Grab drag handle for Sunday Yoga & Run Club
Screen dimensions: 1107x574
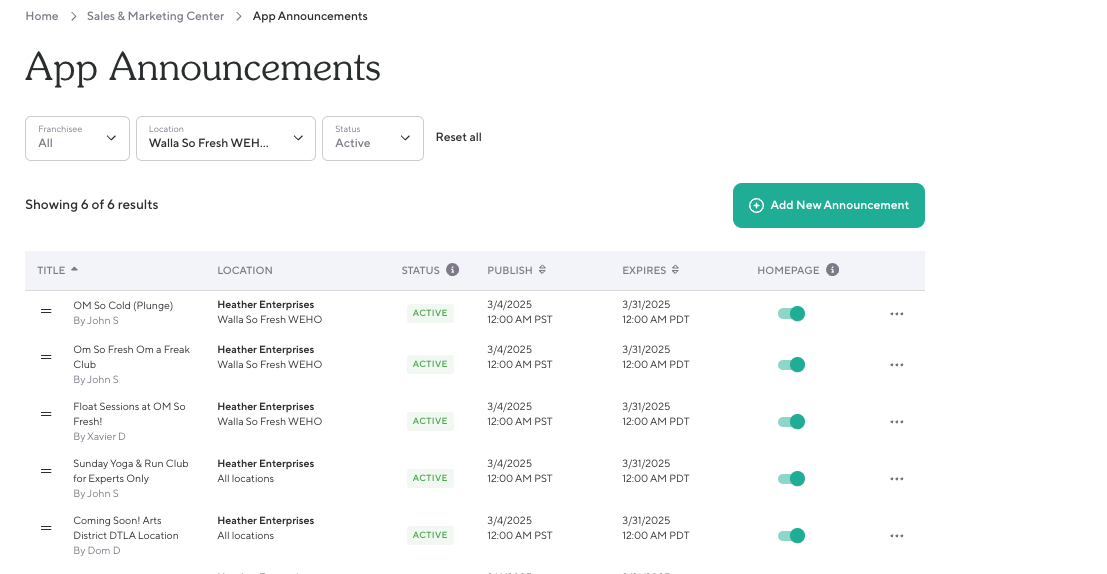[46, 471]
